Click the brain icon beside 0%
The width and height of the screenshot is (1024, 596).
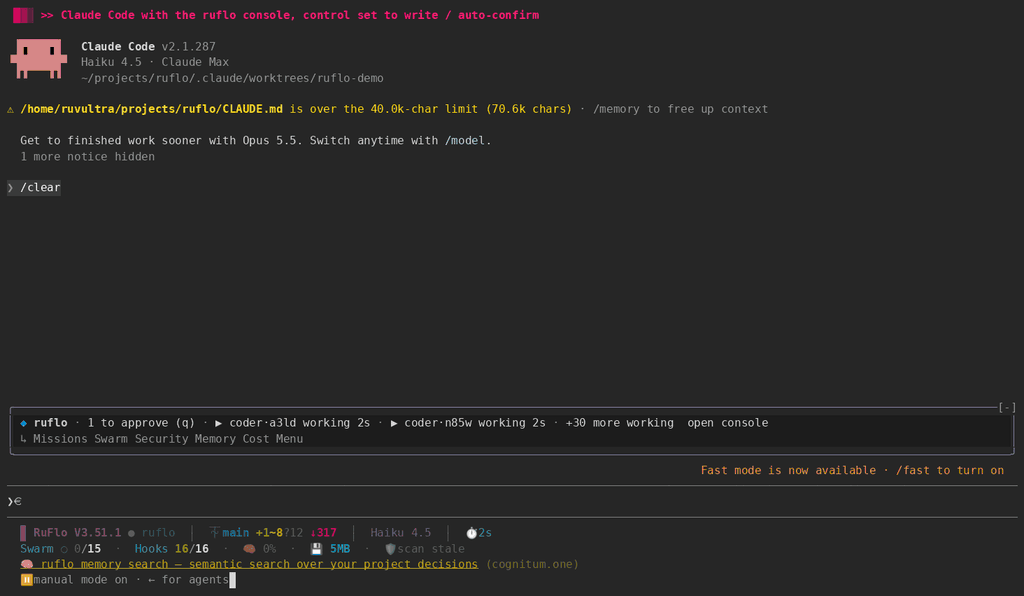coord(249,549)
